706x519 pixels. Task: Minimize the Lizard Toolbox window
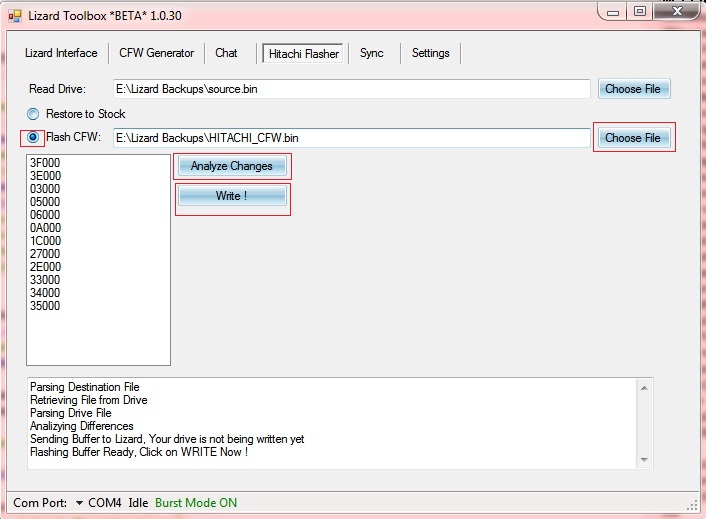click(x=613, y=12)
